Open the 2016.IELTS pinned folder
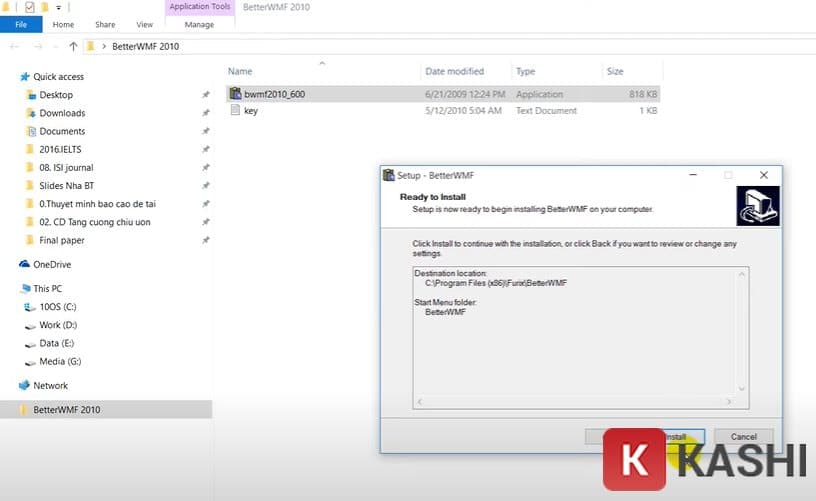816x501 pixels. coord(60,149)
